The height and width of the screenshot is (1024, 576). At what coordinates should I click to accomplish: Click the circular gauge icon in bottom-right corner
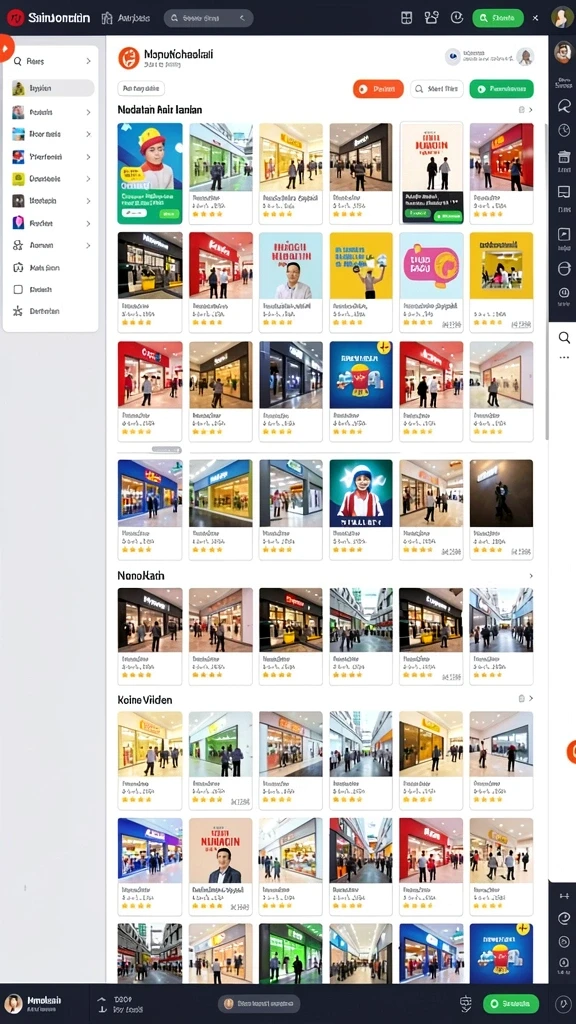click(x=563, y=1004)
